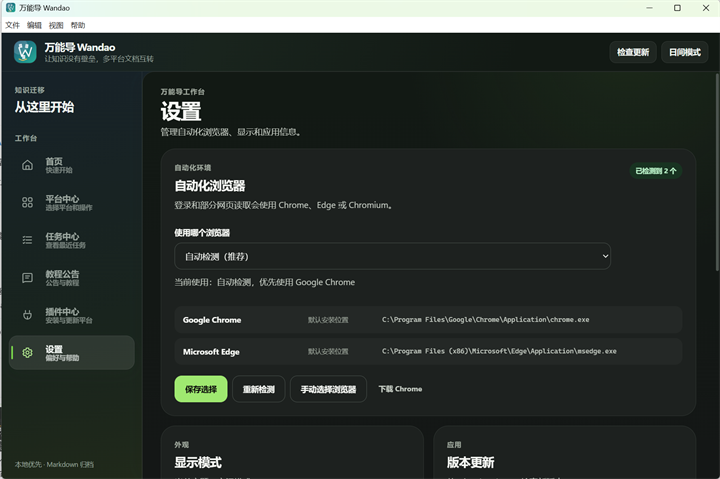Click the 当前使用 status line

pos(264,282)
